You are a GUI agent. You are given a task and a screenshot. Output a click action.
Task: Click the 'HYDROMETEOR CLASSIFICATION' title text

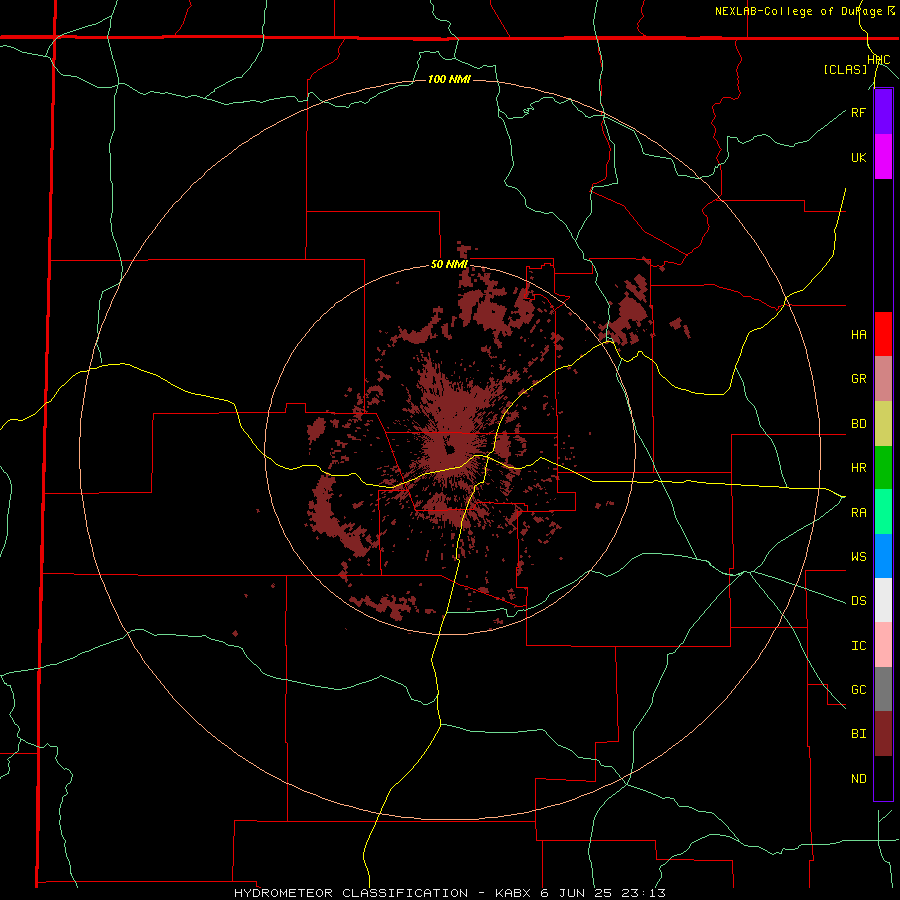351,893
